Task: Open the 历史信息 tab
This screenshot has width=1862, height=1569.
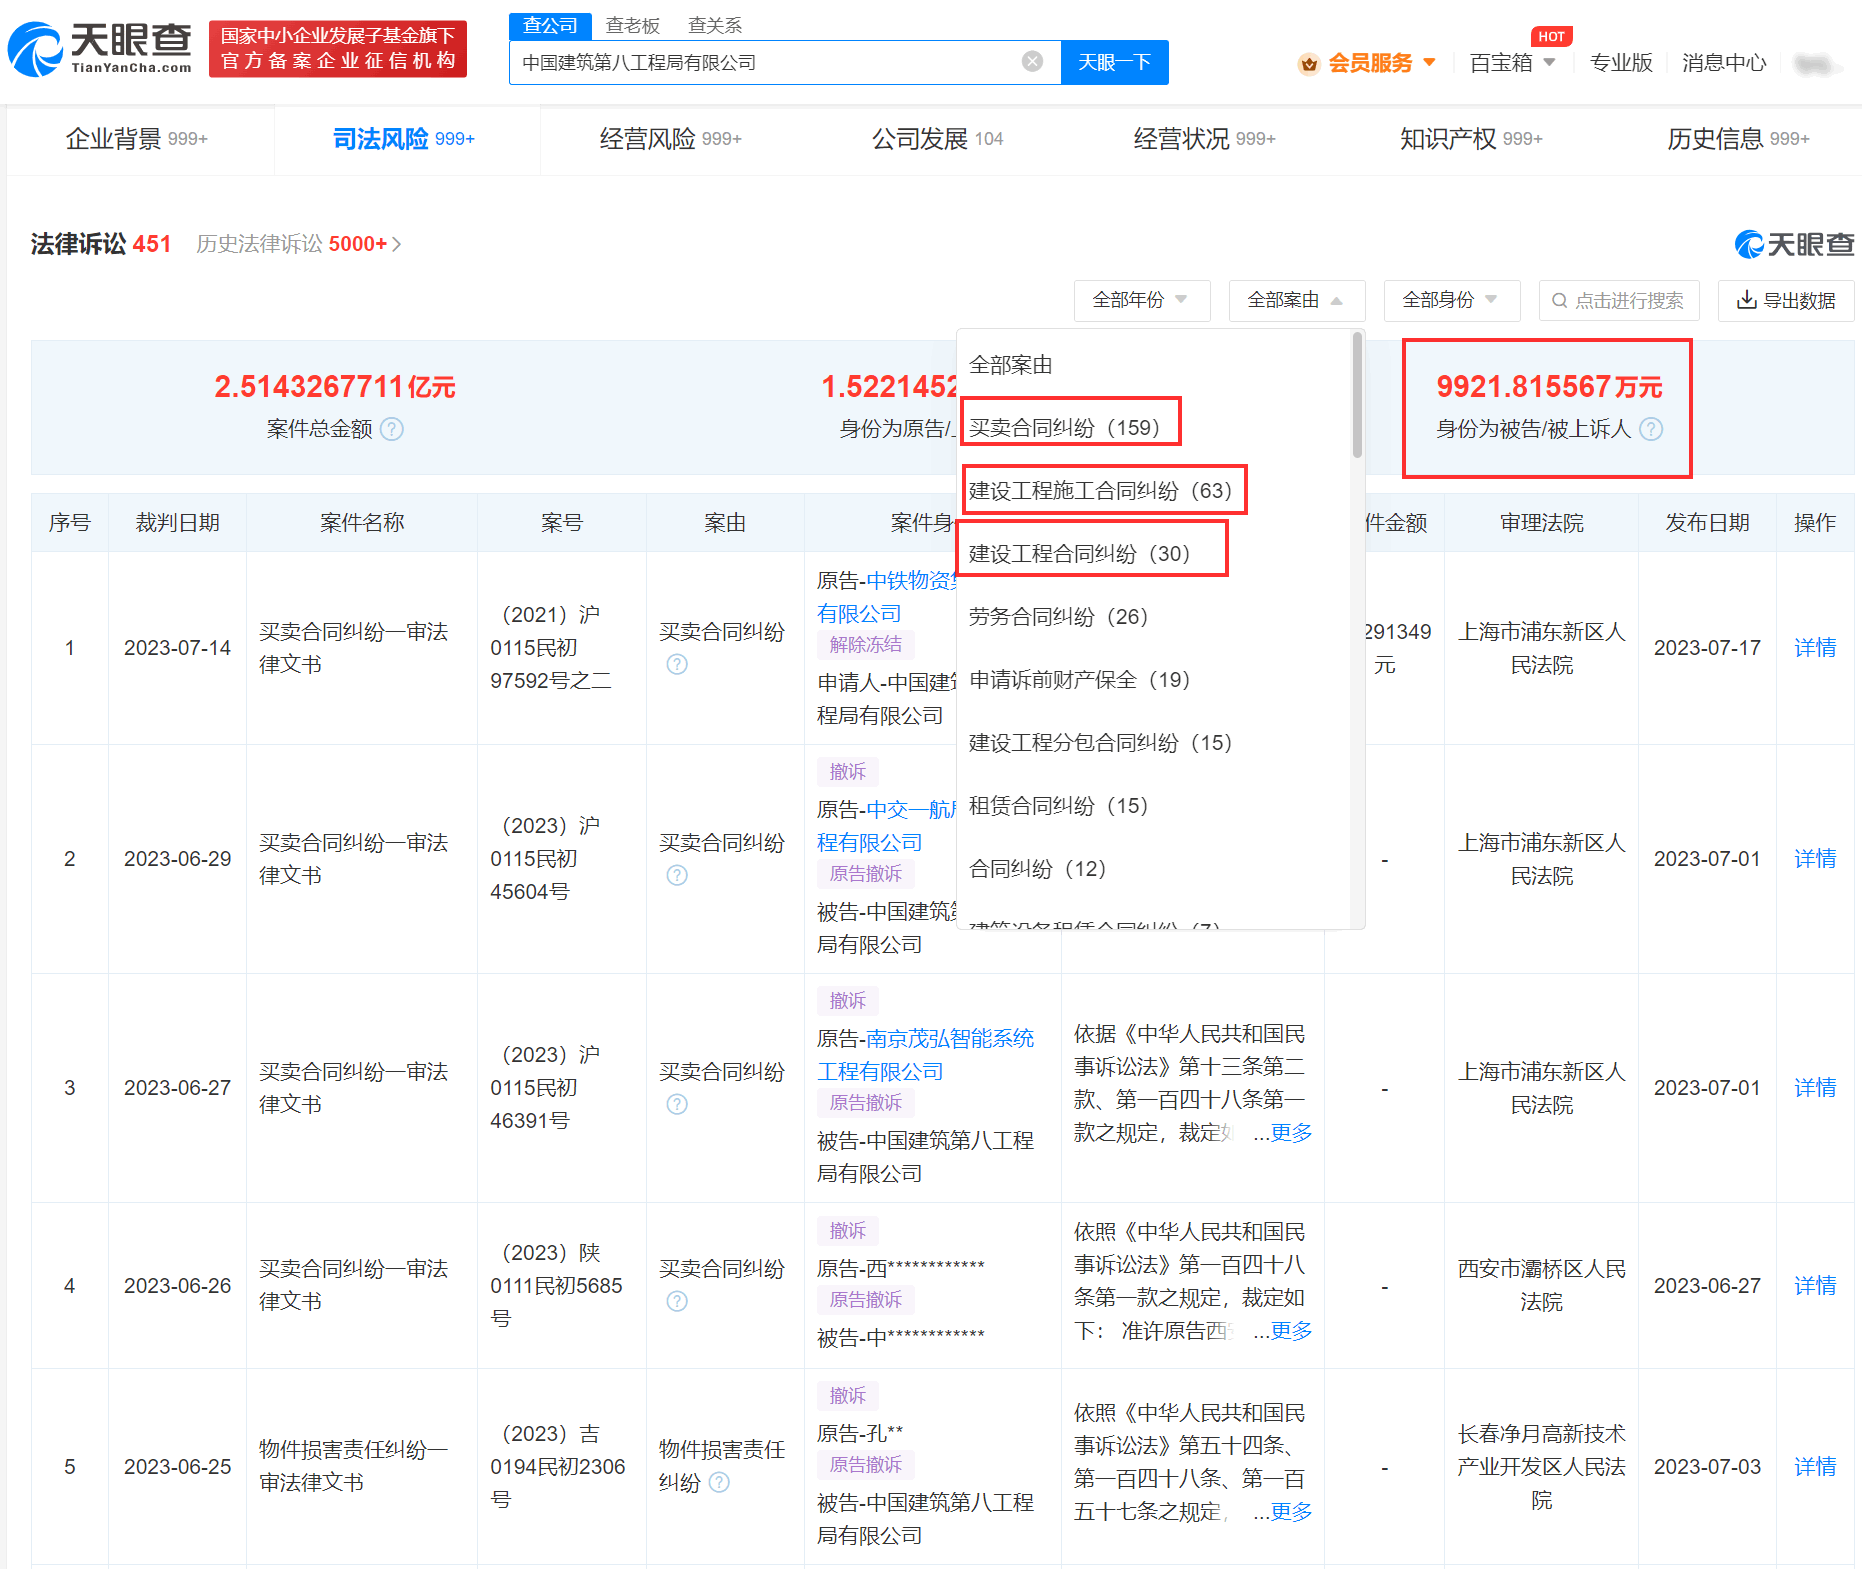Action: pyautogui.click(x=1738, y=139)
